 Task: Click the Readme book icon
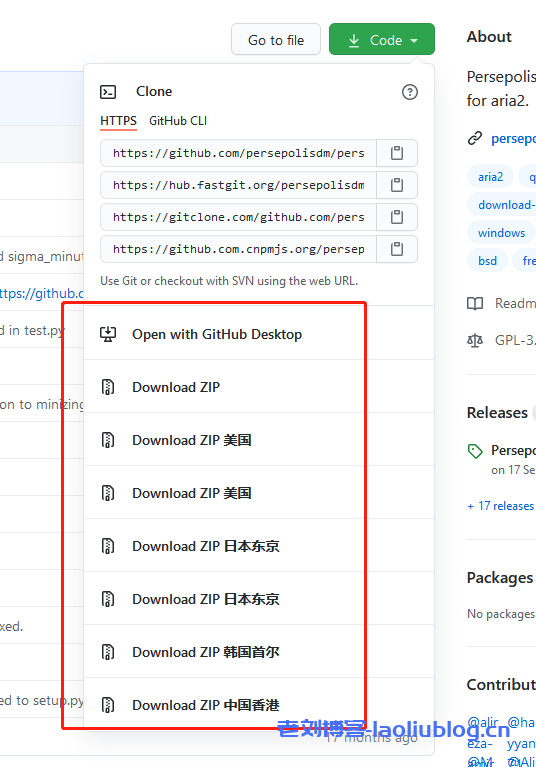click(475, 304)
